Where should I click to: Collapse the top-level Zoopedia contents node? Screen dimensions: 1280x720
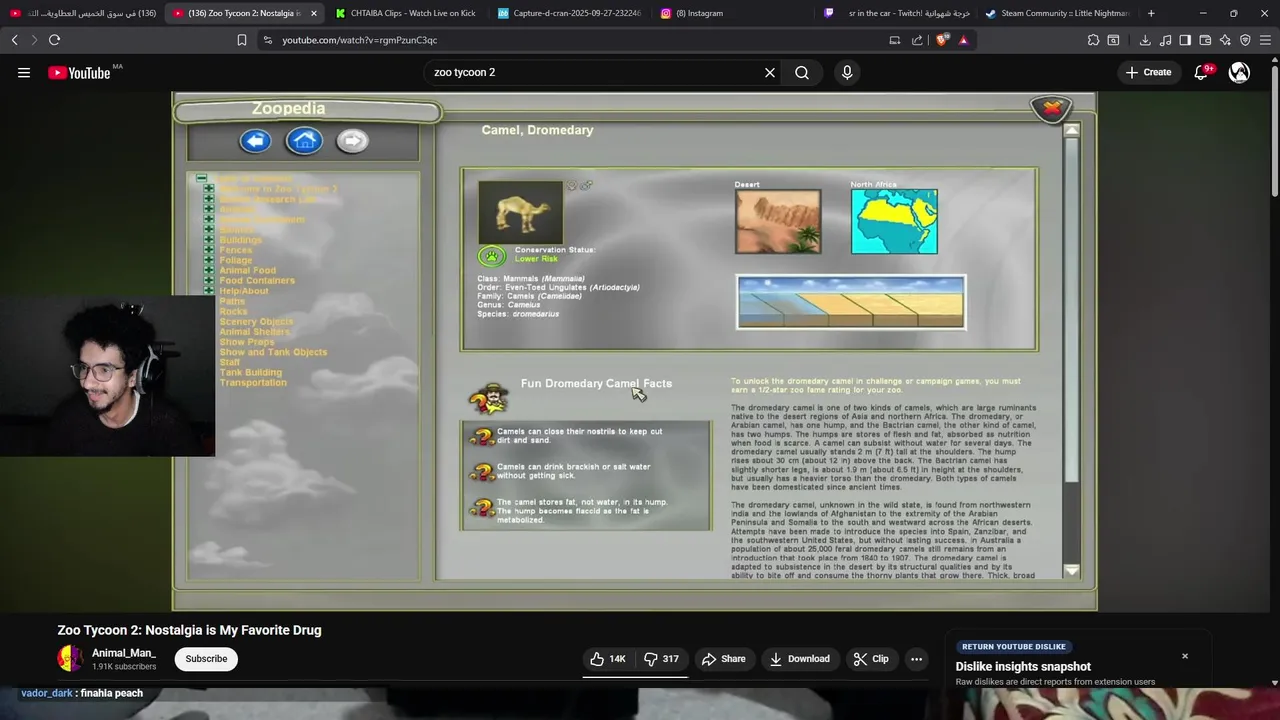(x=201, y=178)
